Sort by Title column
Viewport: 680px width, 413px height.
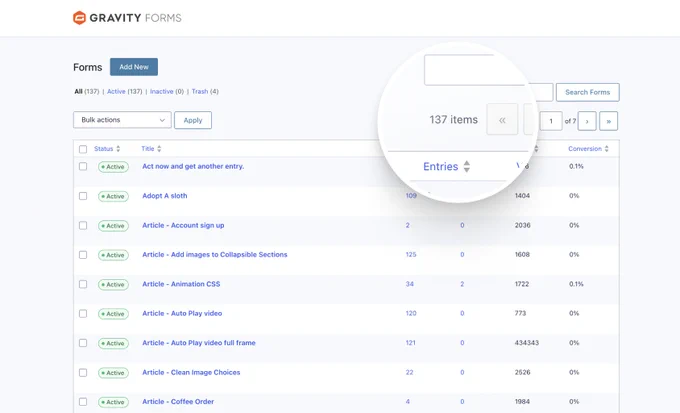(151, 149)
